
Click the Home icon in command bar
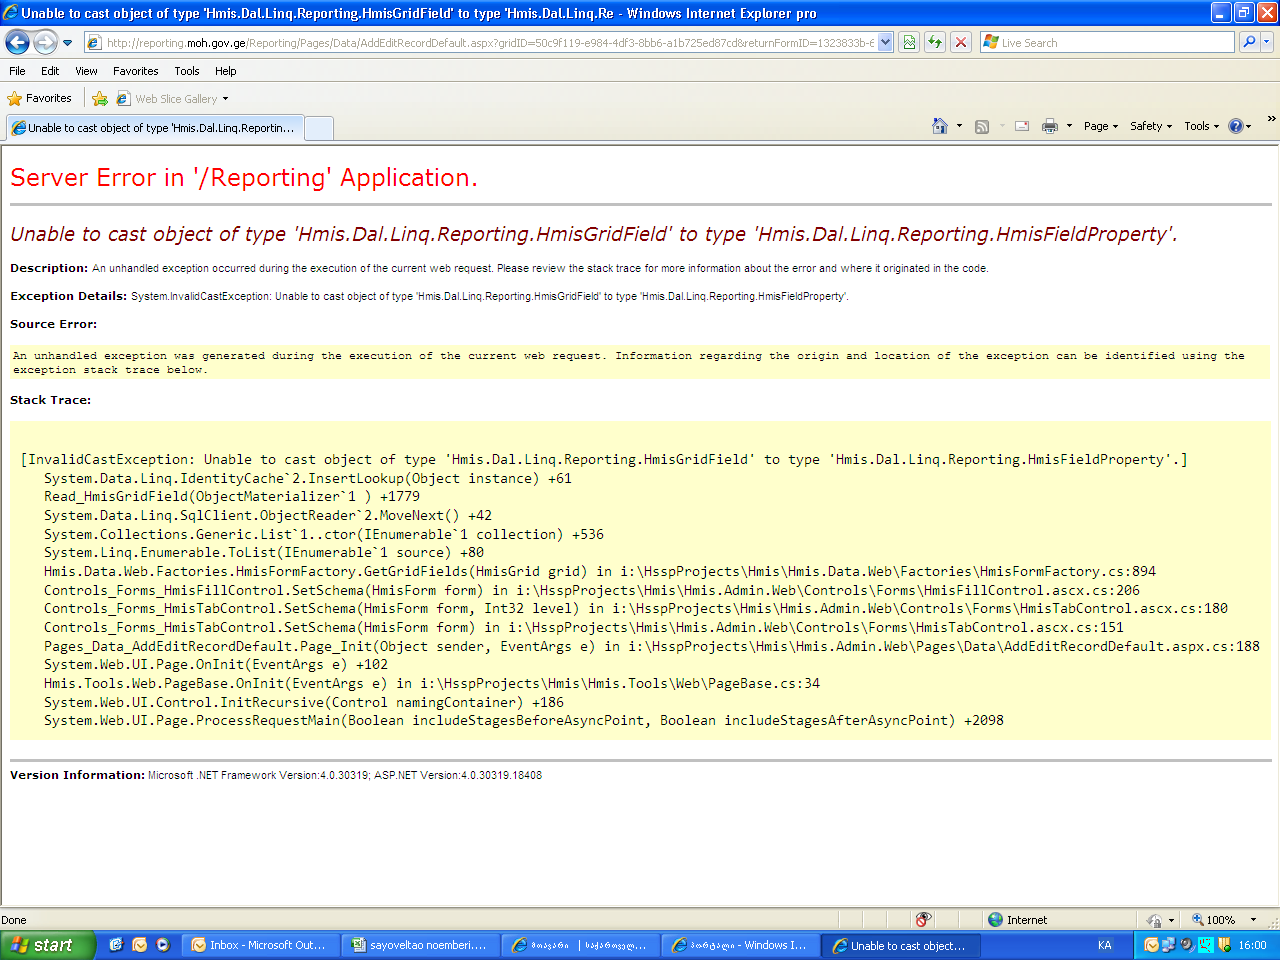click(939, 126)
